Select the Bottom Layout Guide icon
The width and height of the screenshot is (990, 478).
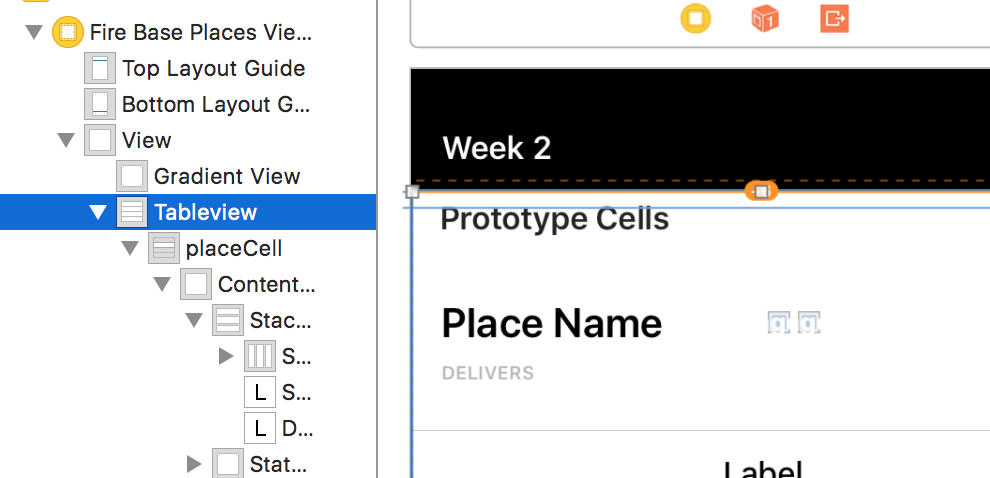point(99,104)
